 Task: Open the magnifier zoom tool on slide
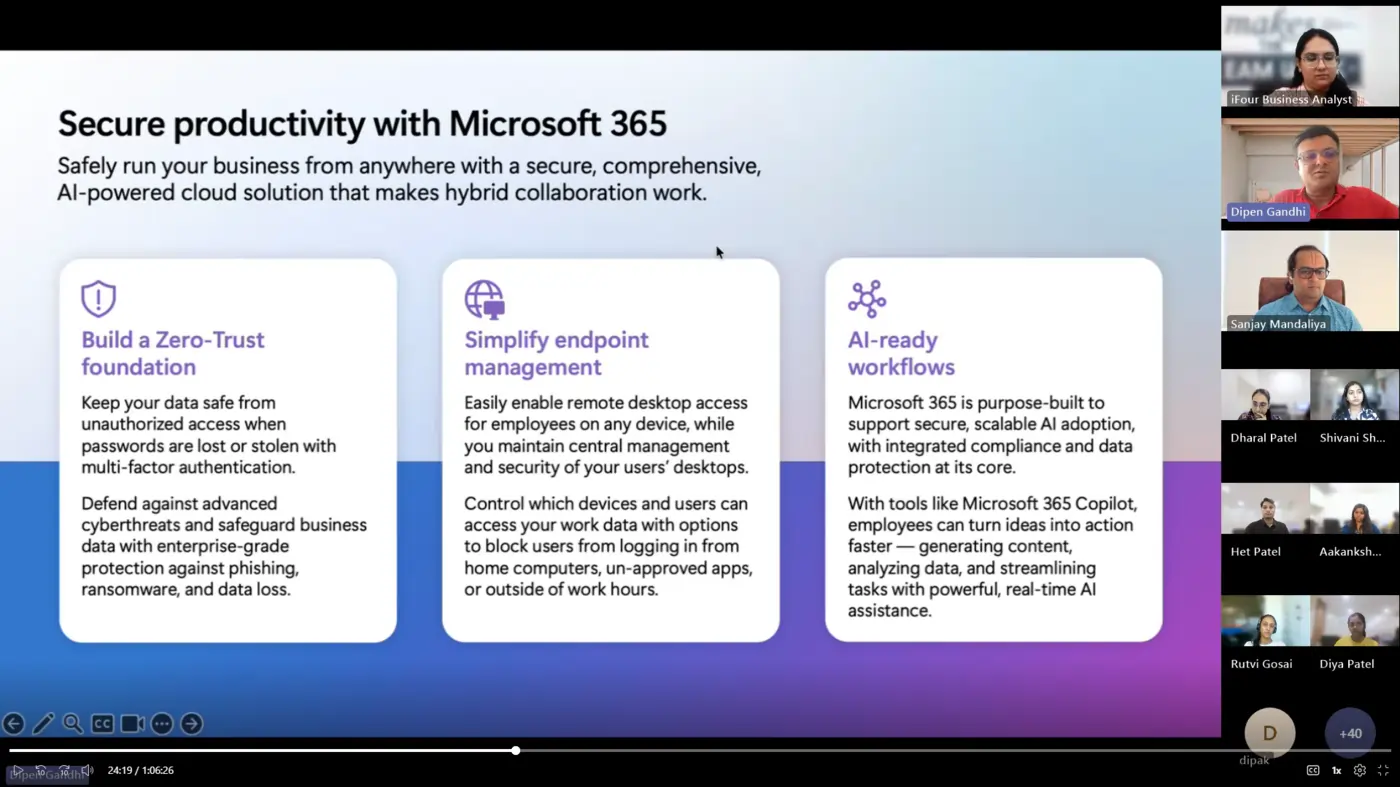coord(73,723)
